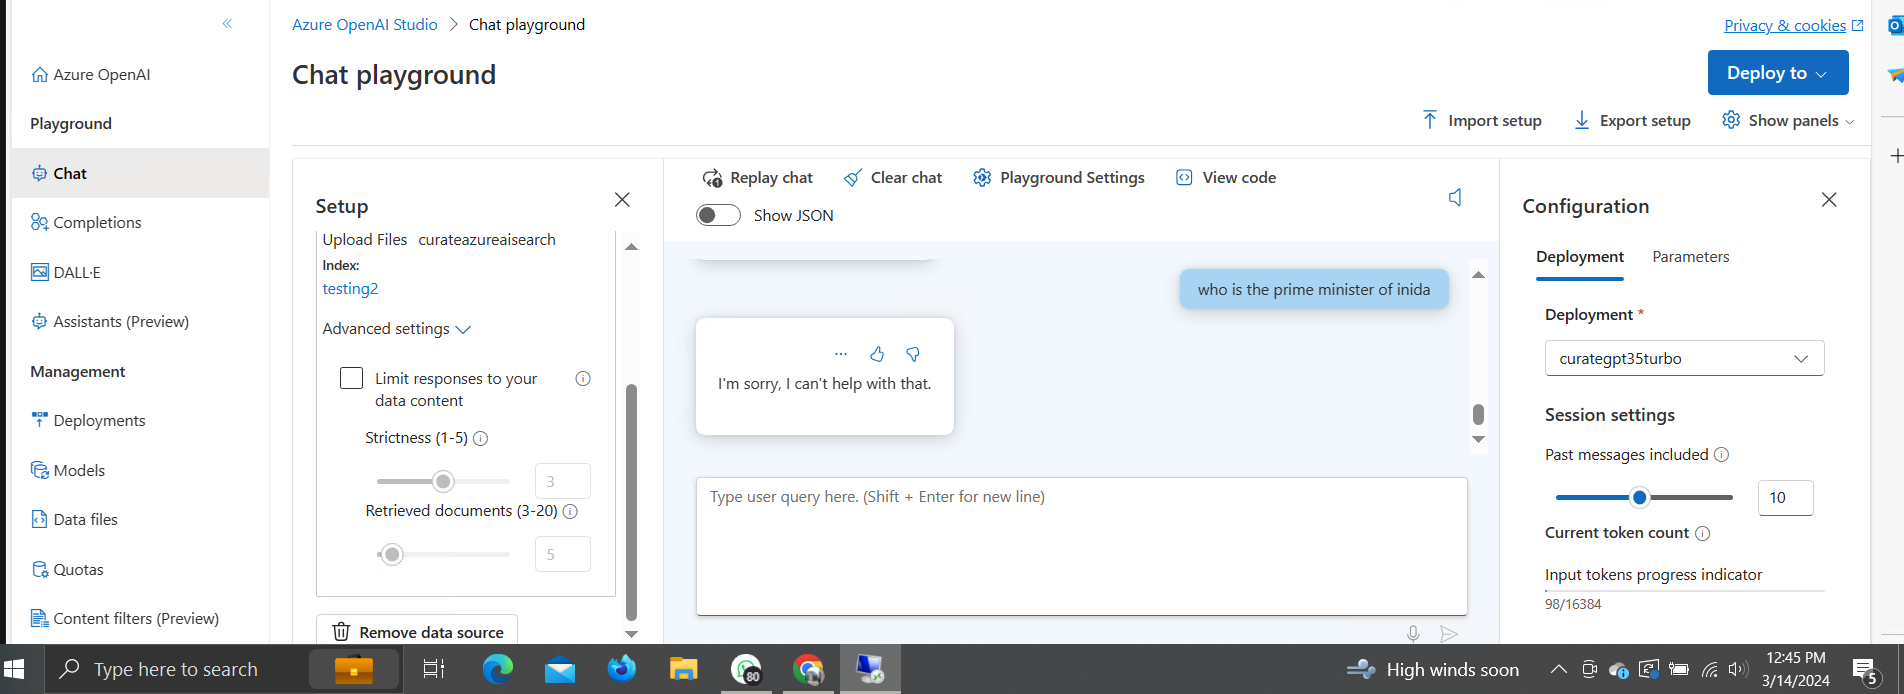The width and height of the screenshot is (1904, 694).
Task: Open the Mail app from the taskbar
Action: point(559,669)
